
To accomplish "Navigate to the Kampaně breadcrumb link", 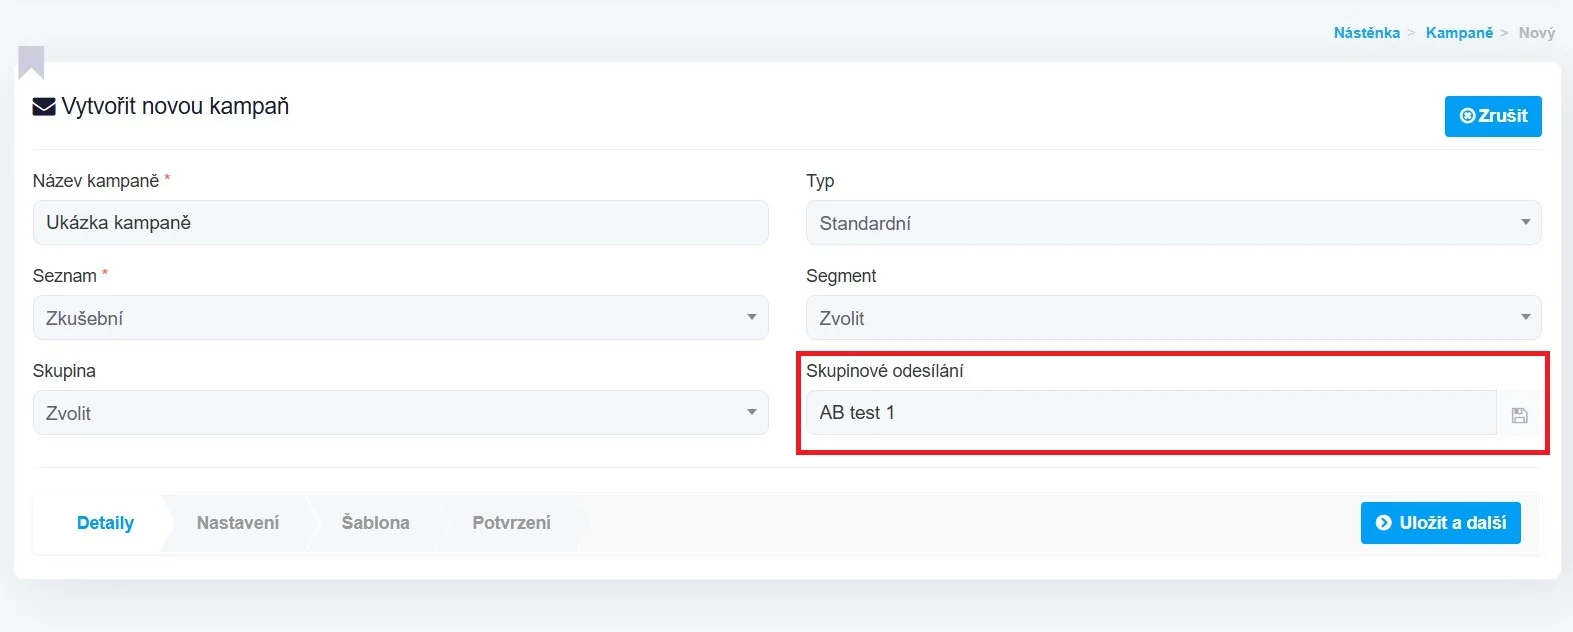I will [x=1459, y=33].
